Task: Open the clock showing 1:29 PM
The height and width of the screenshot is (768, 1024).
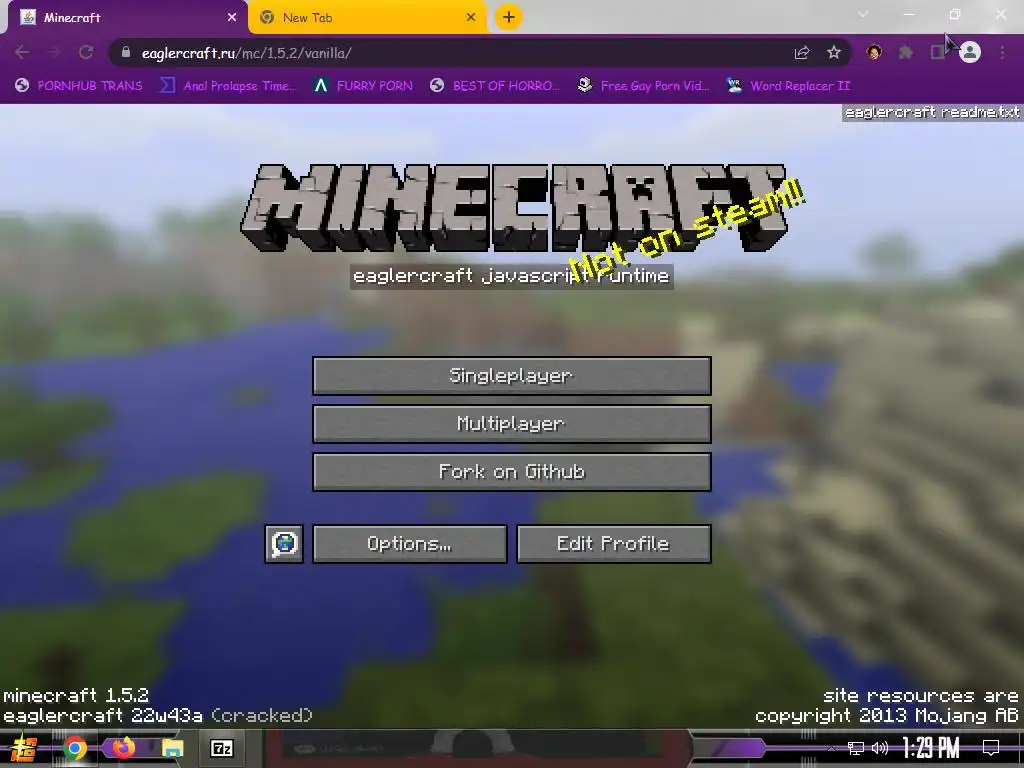Action: pyautogui.click(x=931, y=748)
